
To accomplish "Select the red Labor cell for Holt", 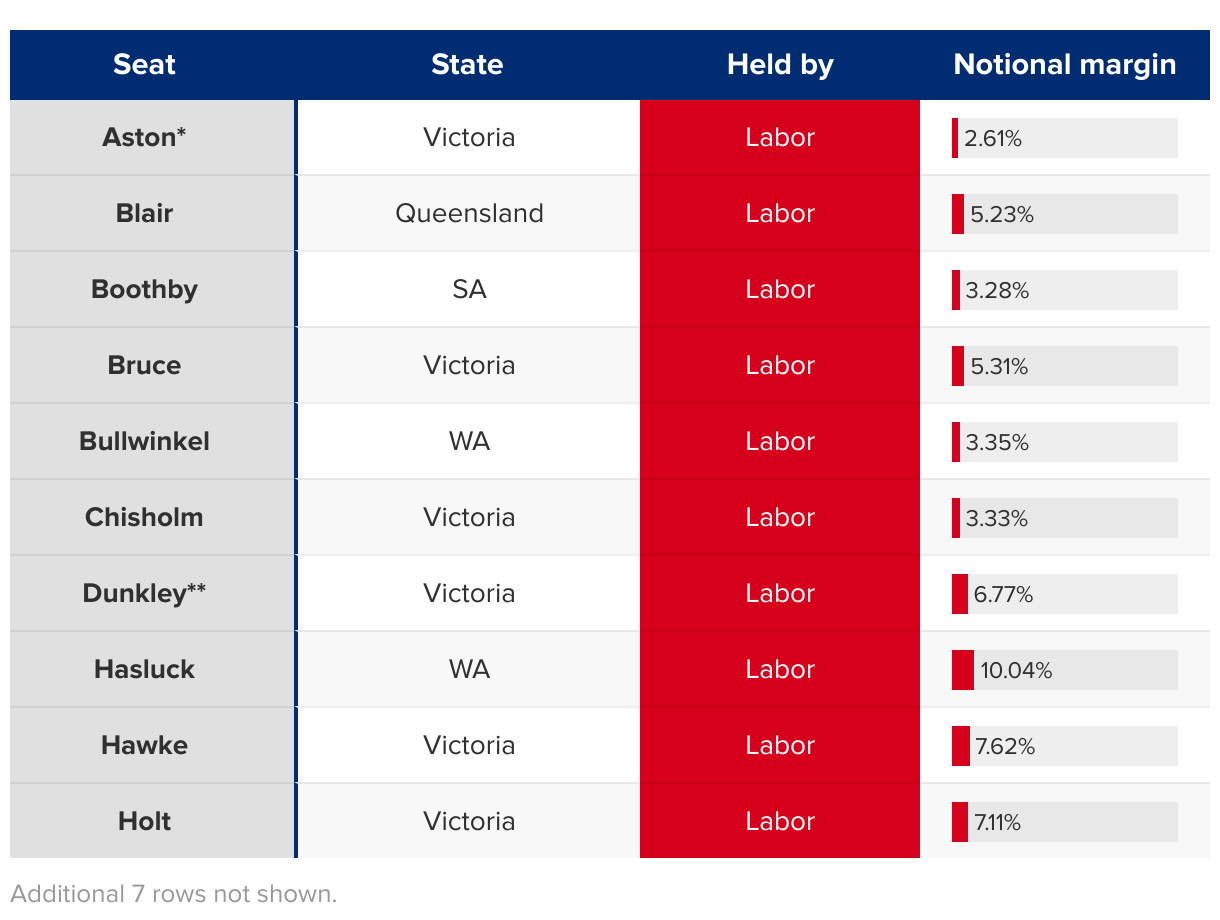I will (x=780, y=822).
